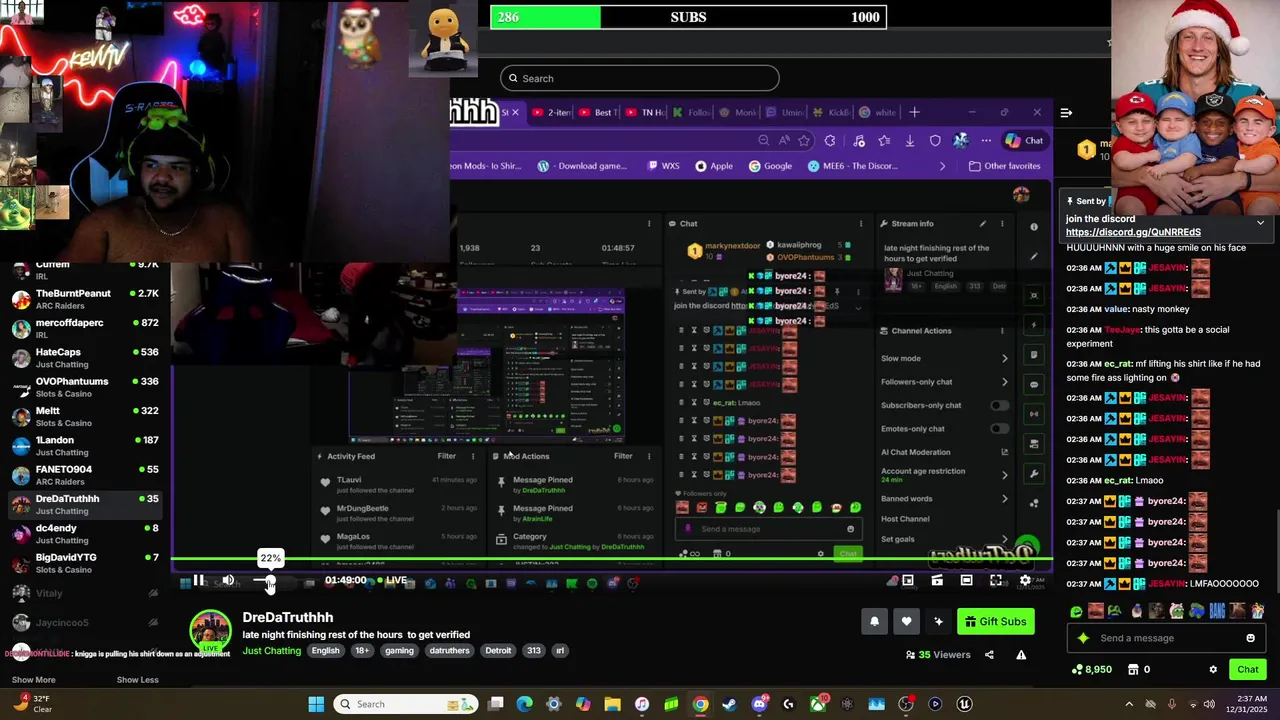This screenshot has height=720, width=1280.
Task: Click the Windows taskbar Search box
Action: click(407, 704)
